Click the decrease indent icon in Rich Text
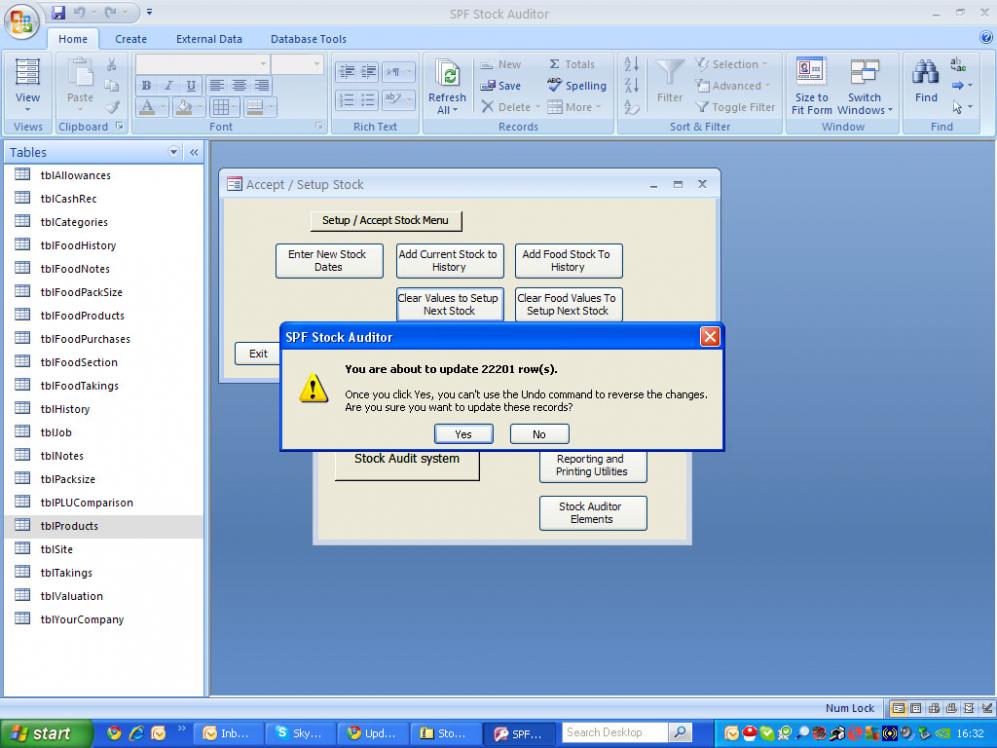The width and height of the screenshot is (997, 748). tap(347, 71)
